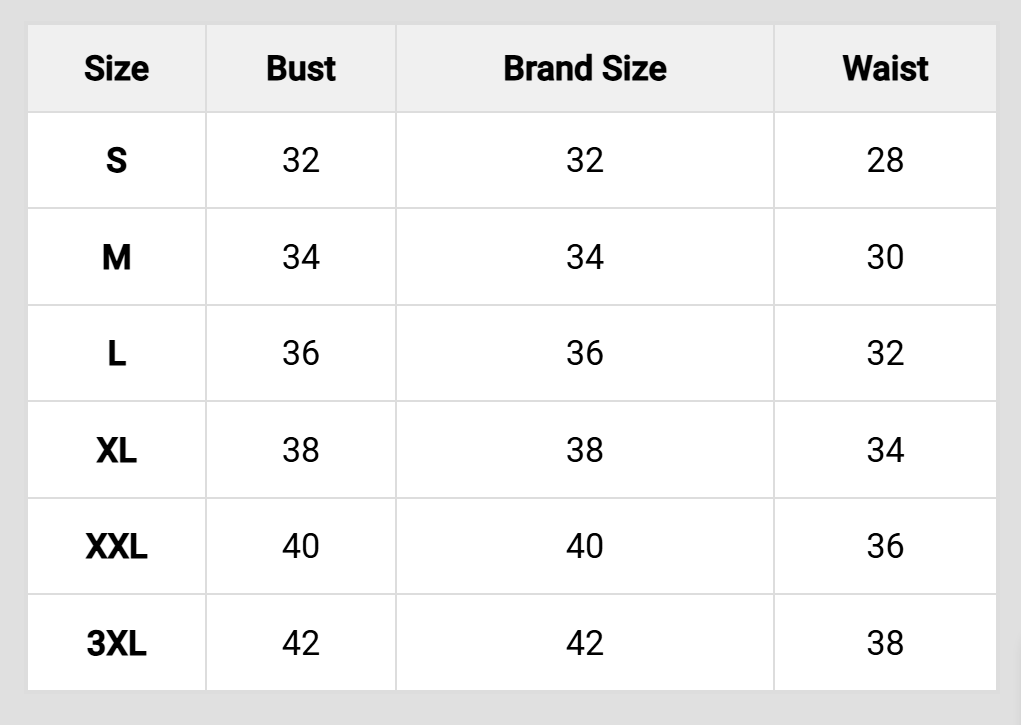The height and width of the screenshot is (725, 1021).
Task: Click the Size column header
Action: coord(116,69)
